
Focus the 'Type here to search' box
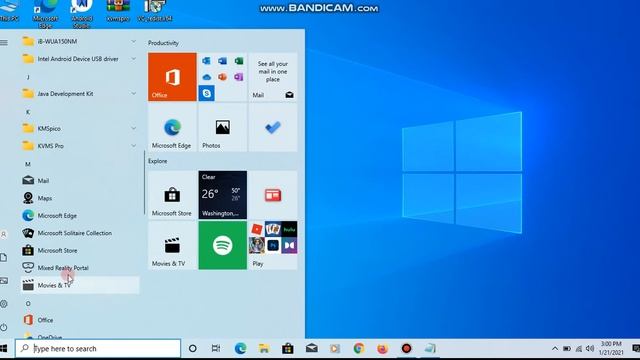(98, 348)
